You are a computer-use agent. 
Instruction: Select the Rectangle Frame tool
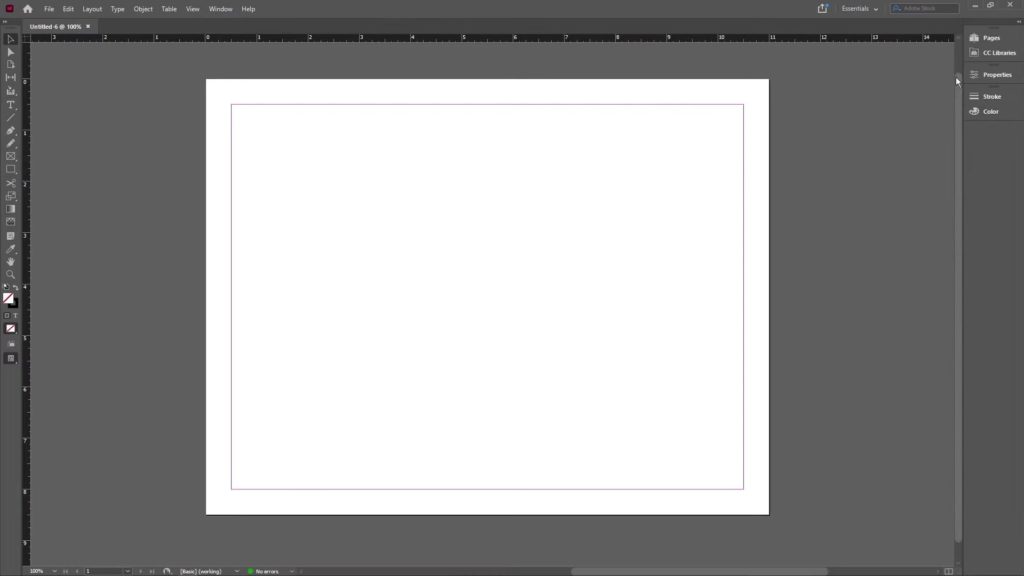tap(11, 155)
